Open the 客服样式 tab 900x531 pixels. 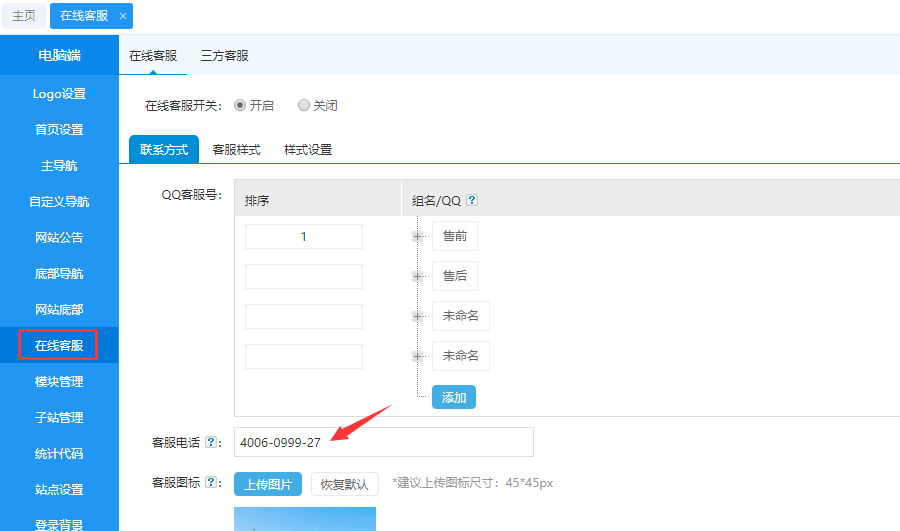(236, 150)
